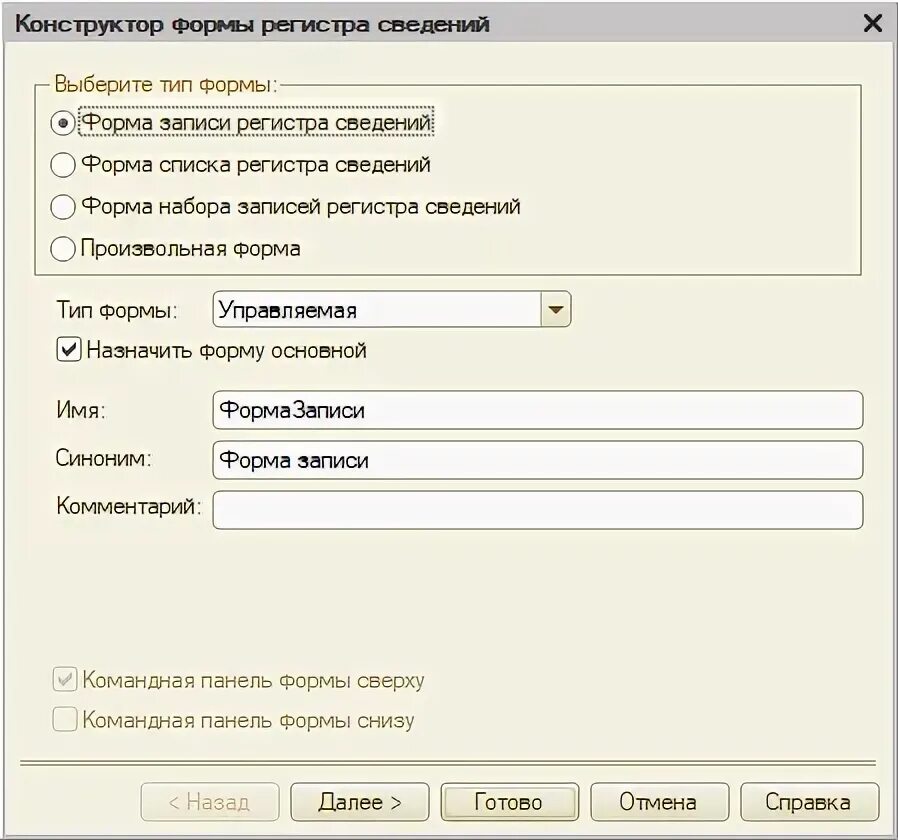Click the 'Тип формы:' label
This screenshot has height=840, width=898.
click(x=117, y=310)
